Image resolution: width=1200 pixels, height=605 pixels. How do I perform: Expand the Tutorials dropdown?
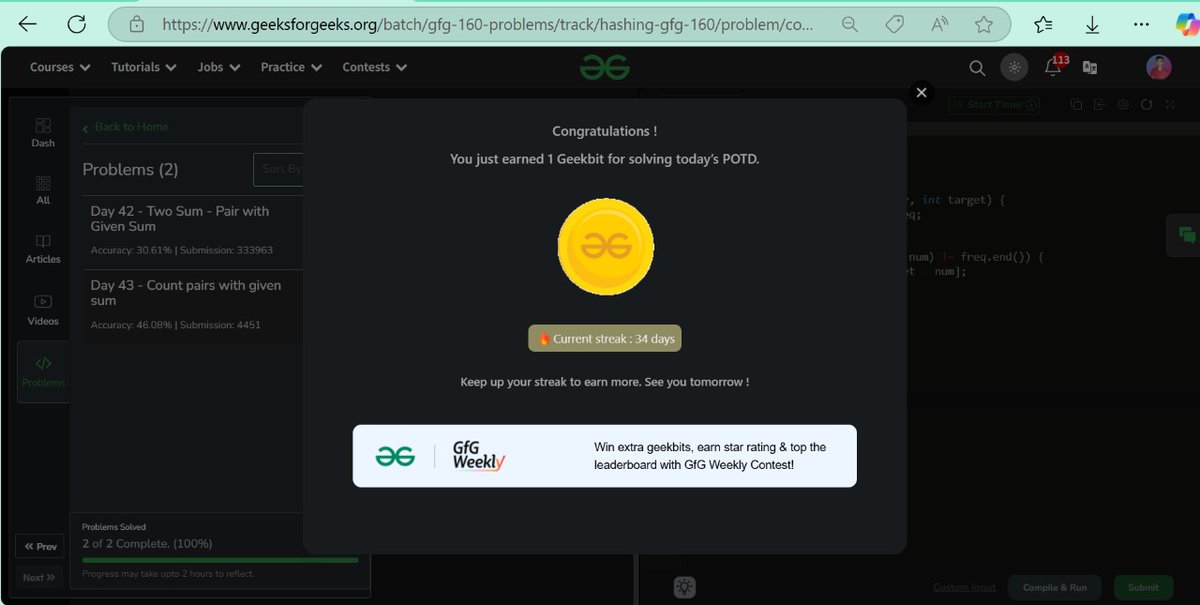144,67
